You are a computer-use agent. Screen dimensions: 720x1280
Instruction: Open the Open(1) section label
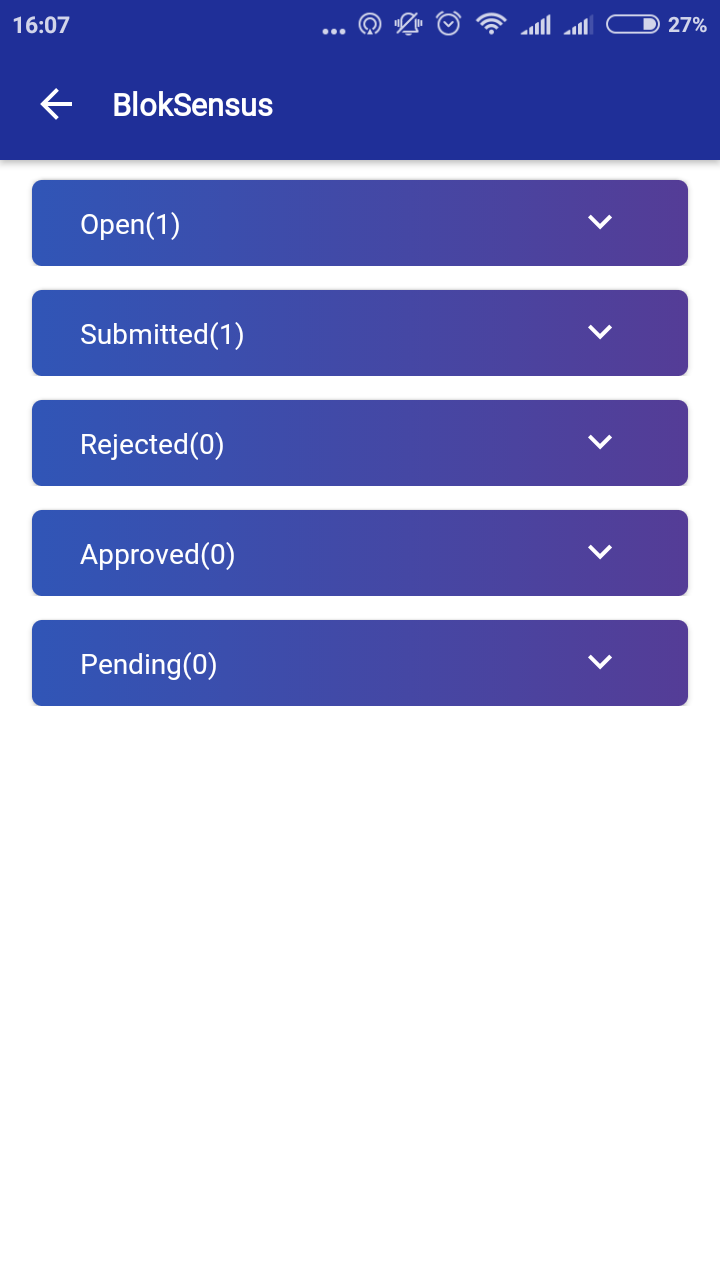click(x=130, y=224)
